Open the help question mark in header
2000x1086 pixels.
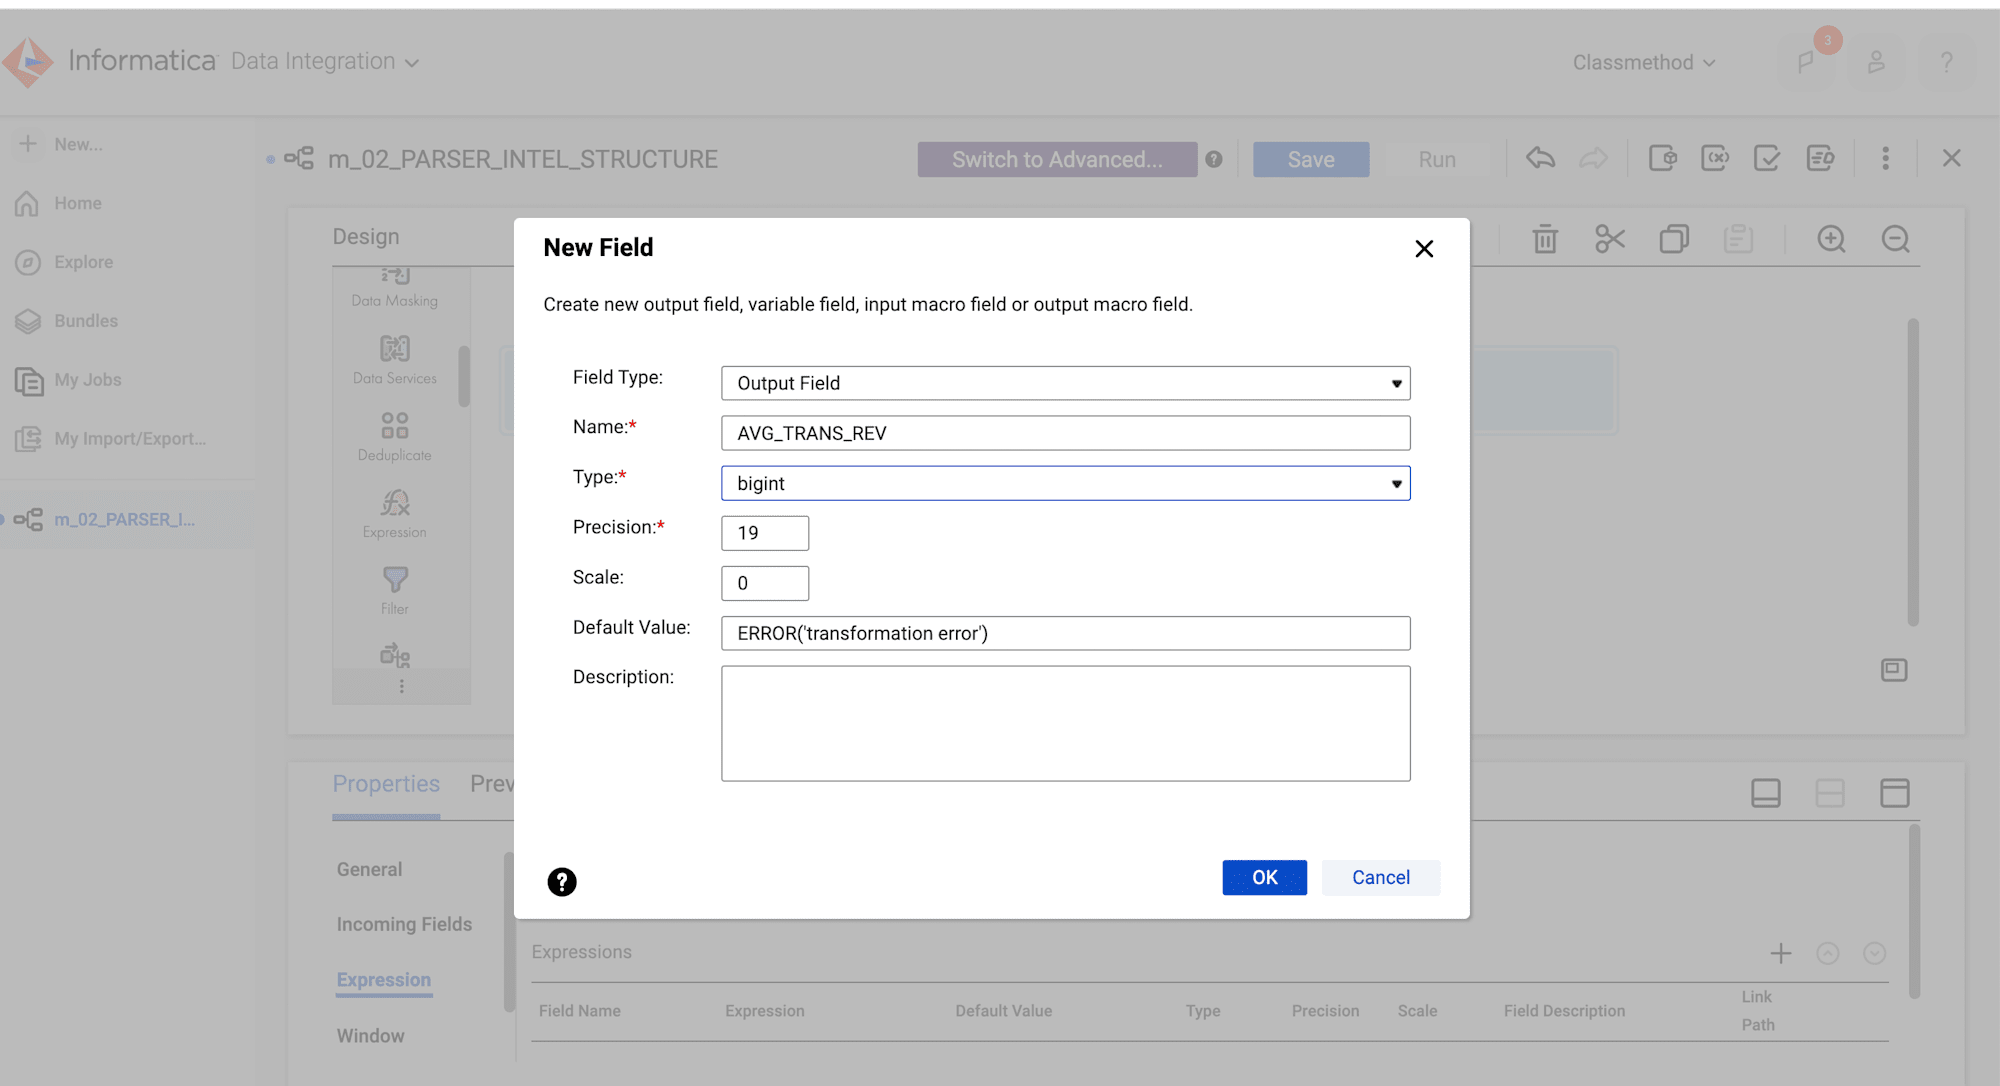(1946, 62)
